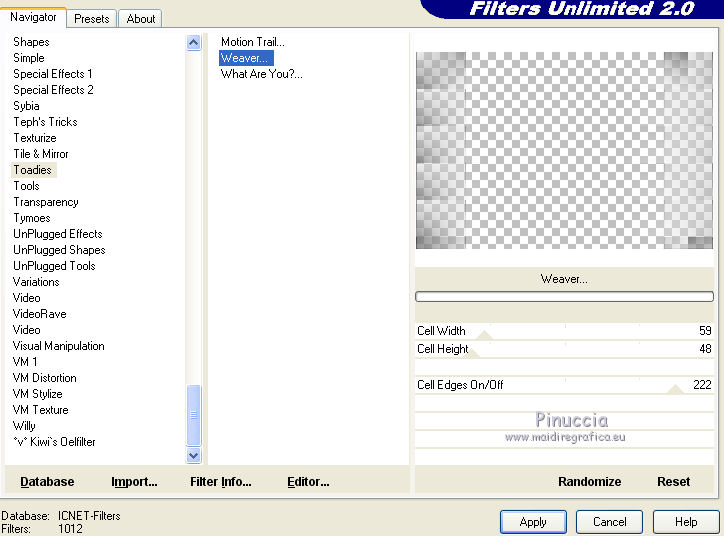Select the Transparency category
This screenshot has width=724, height=536.
pos(46,202)
